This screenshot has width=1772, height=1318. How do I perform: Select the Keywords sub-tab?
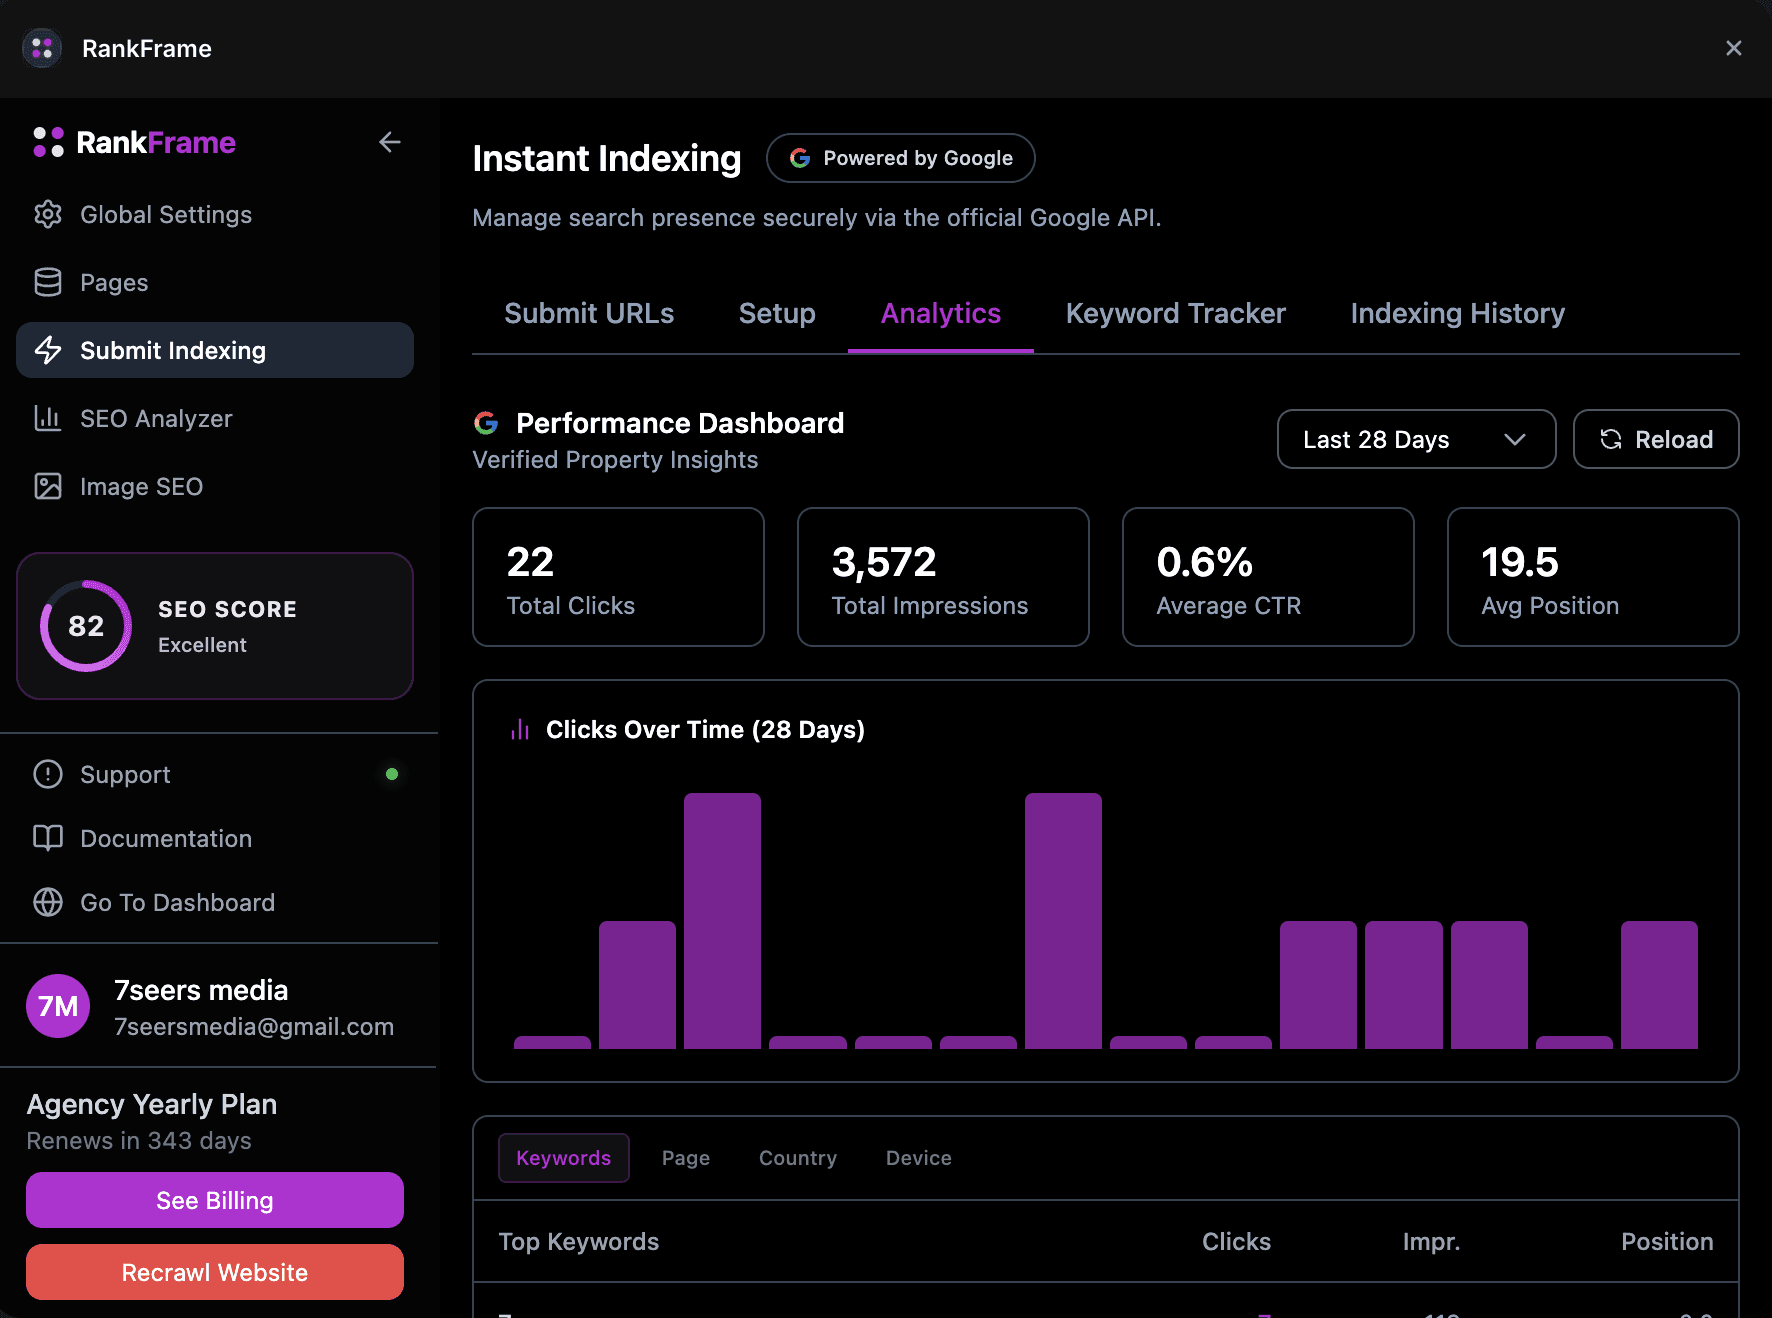point(564,1158)
